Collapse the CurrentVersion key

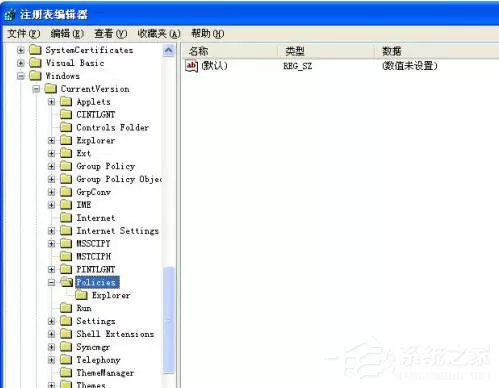(36, 89)
